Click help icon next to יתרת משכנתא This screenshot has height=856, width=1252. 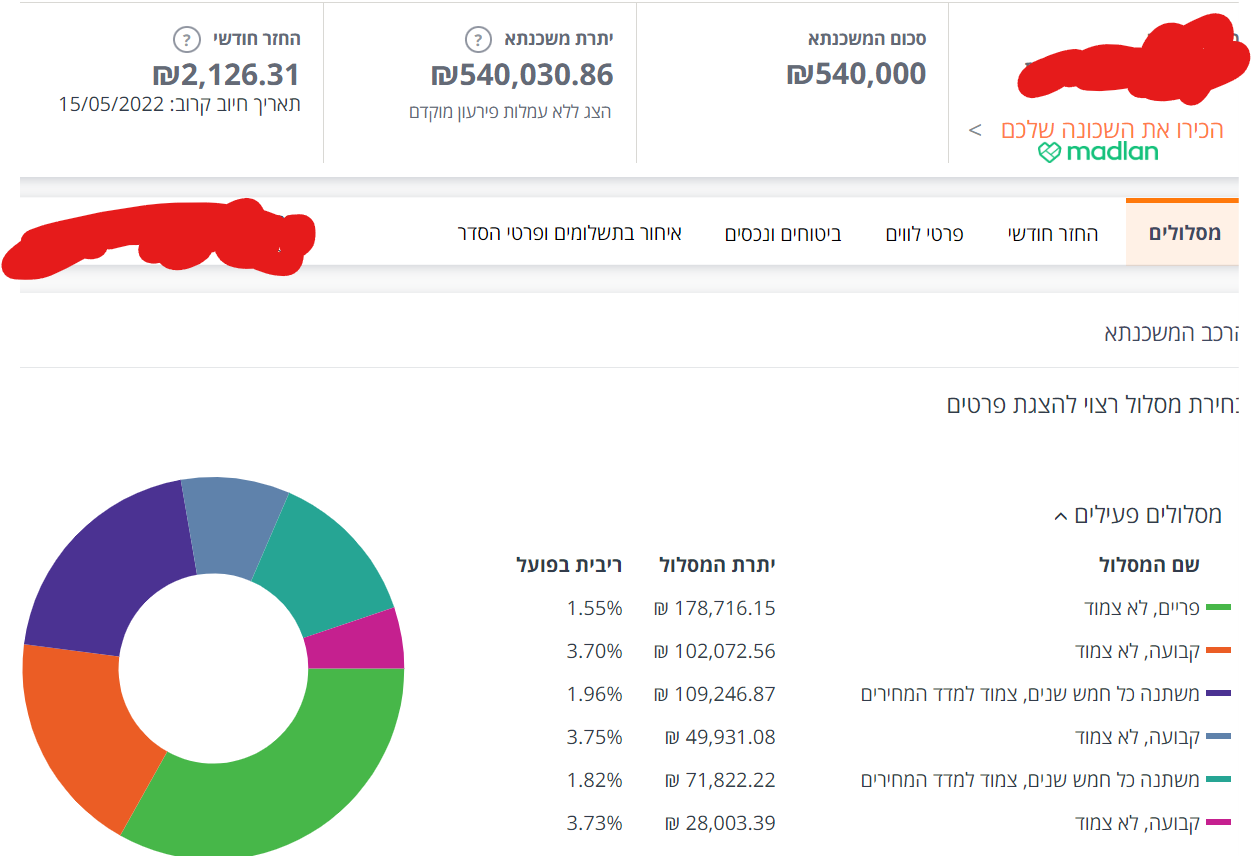[x=478, y=40]
